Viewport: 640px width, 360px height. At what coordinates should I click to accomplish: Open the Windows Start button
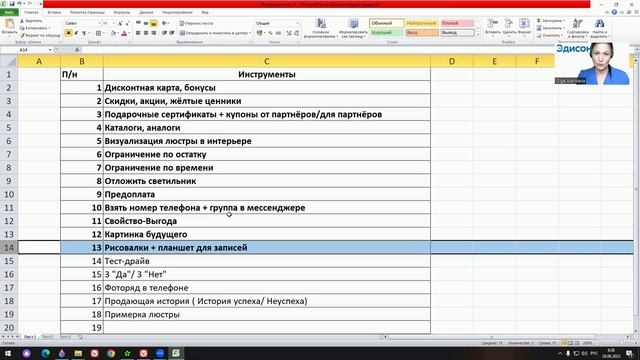coord(7,353)
